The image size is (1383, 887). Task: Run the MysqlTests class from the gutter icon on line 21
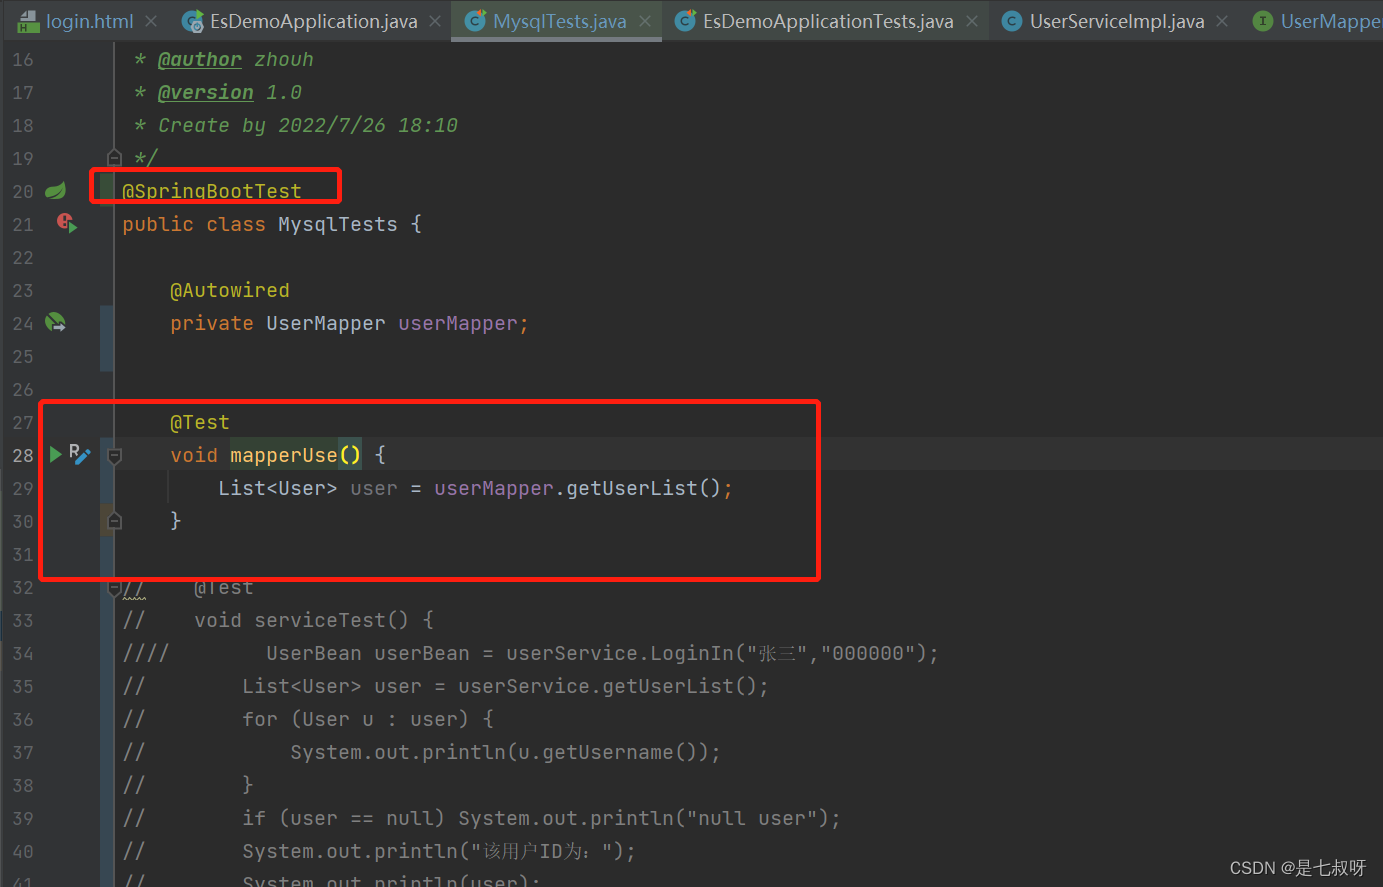tap(66, 223)
